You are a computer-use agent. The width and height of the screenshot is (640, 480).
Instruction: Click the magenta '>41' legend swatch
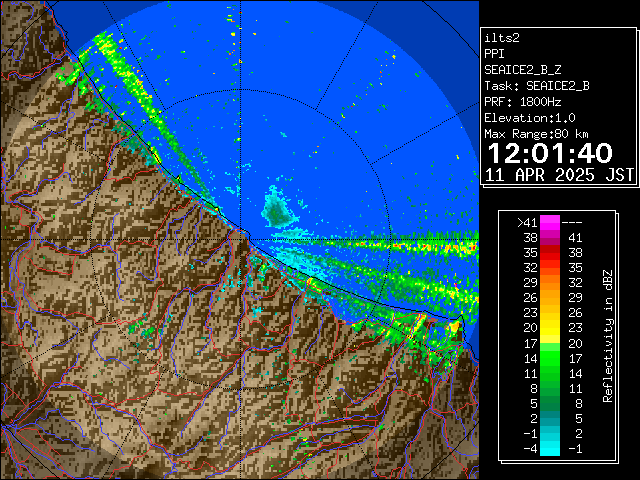tap(550, 223)
